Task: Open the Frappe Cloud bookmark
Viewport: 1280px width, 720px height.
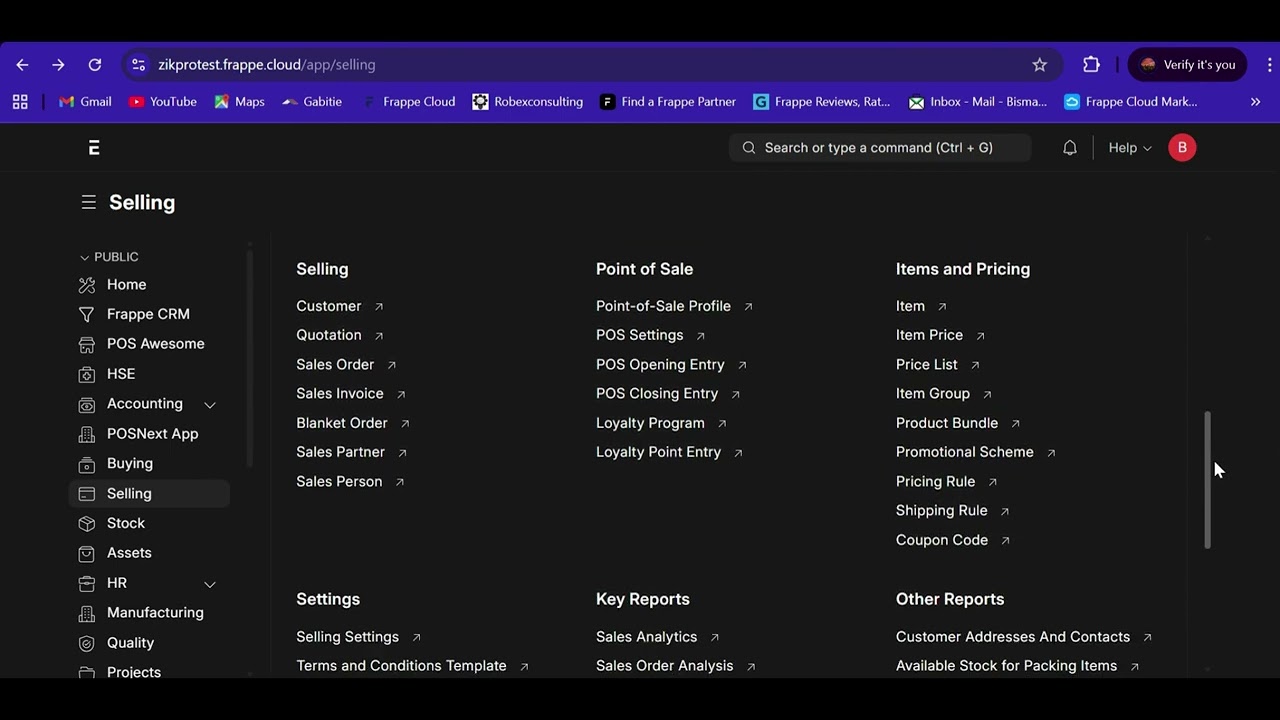Action: pyautogui.click(x=408, y=101)
